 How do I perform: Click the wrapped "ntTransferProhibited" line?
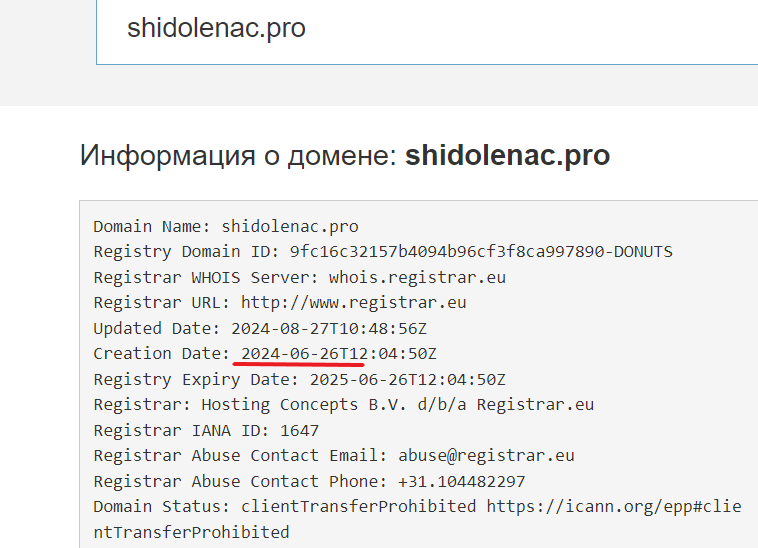(191, 532)
